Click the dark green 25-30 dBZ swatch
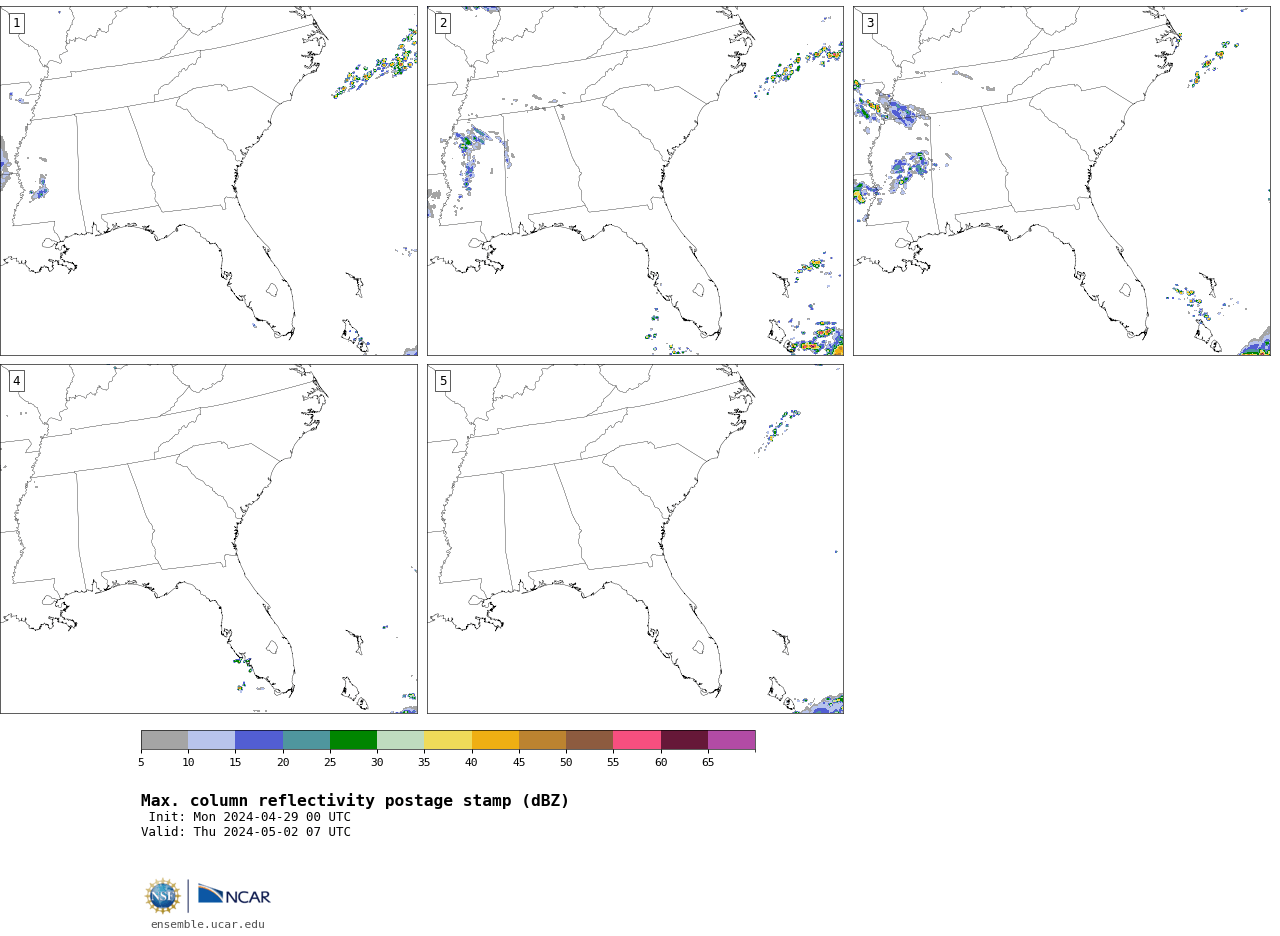The image size is (1280, 936). pos(353,740)
